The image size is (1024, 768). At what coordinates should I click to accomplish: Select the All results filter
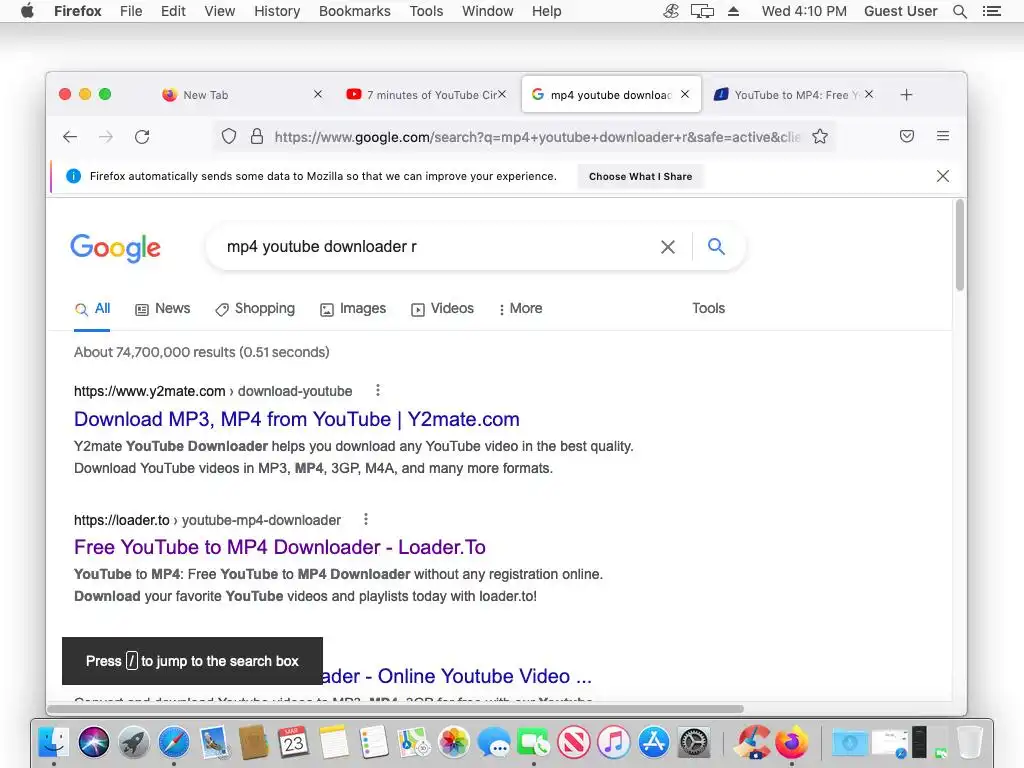(92, 308)
